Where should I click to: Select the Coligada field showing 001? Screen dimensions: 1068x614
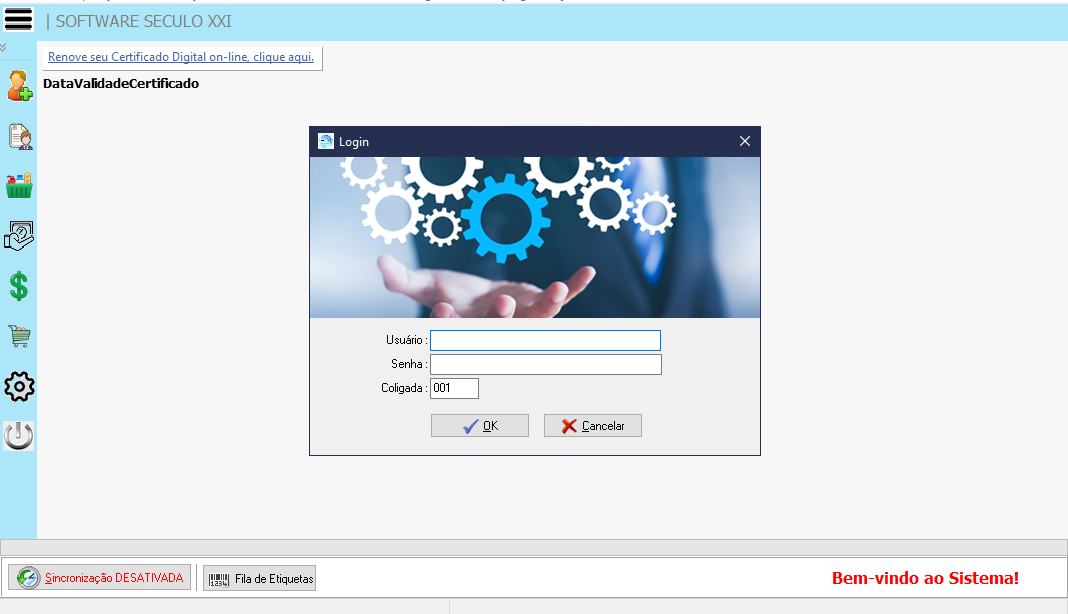point(454,388)
